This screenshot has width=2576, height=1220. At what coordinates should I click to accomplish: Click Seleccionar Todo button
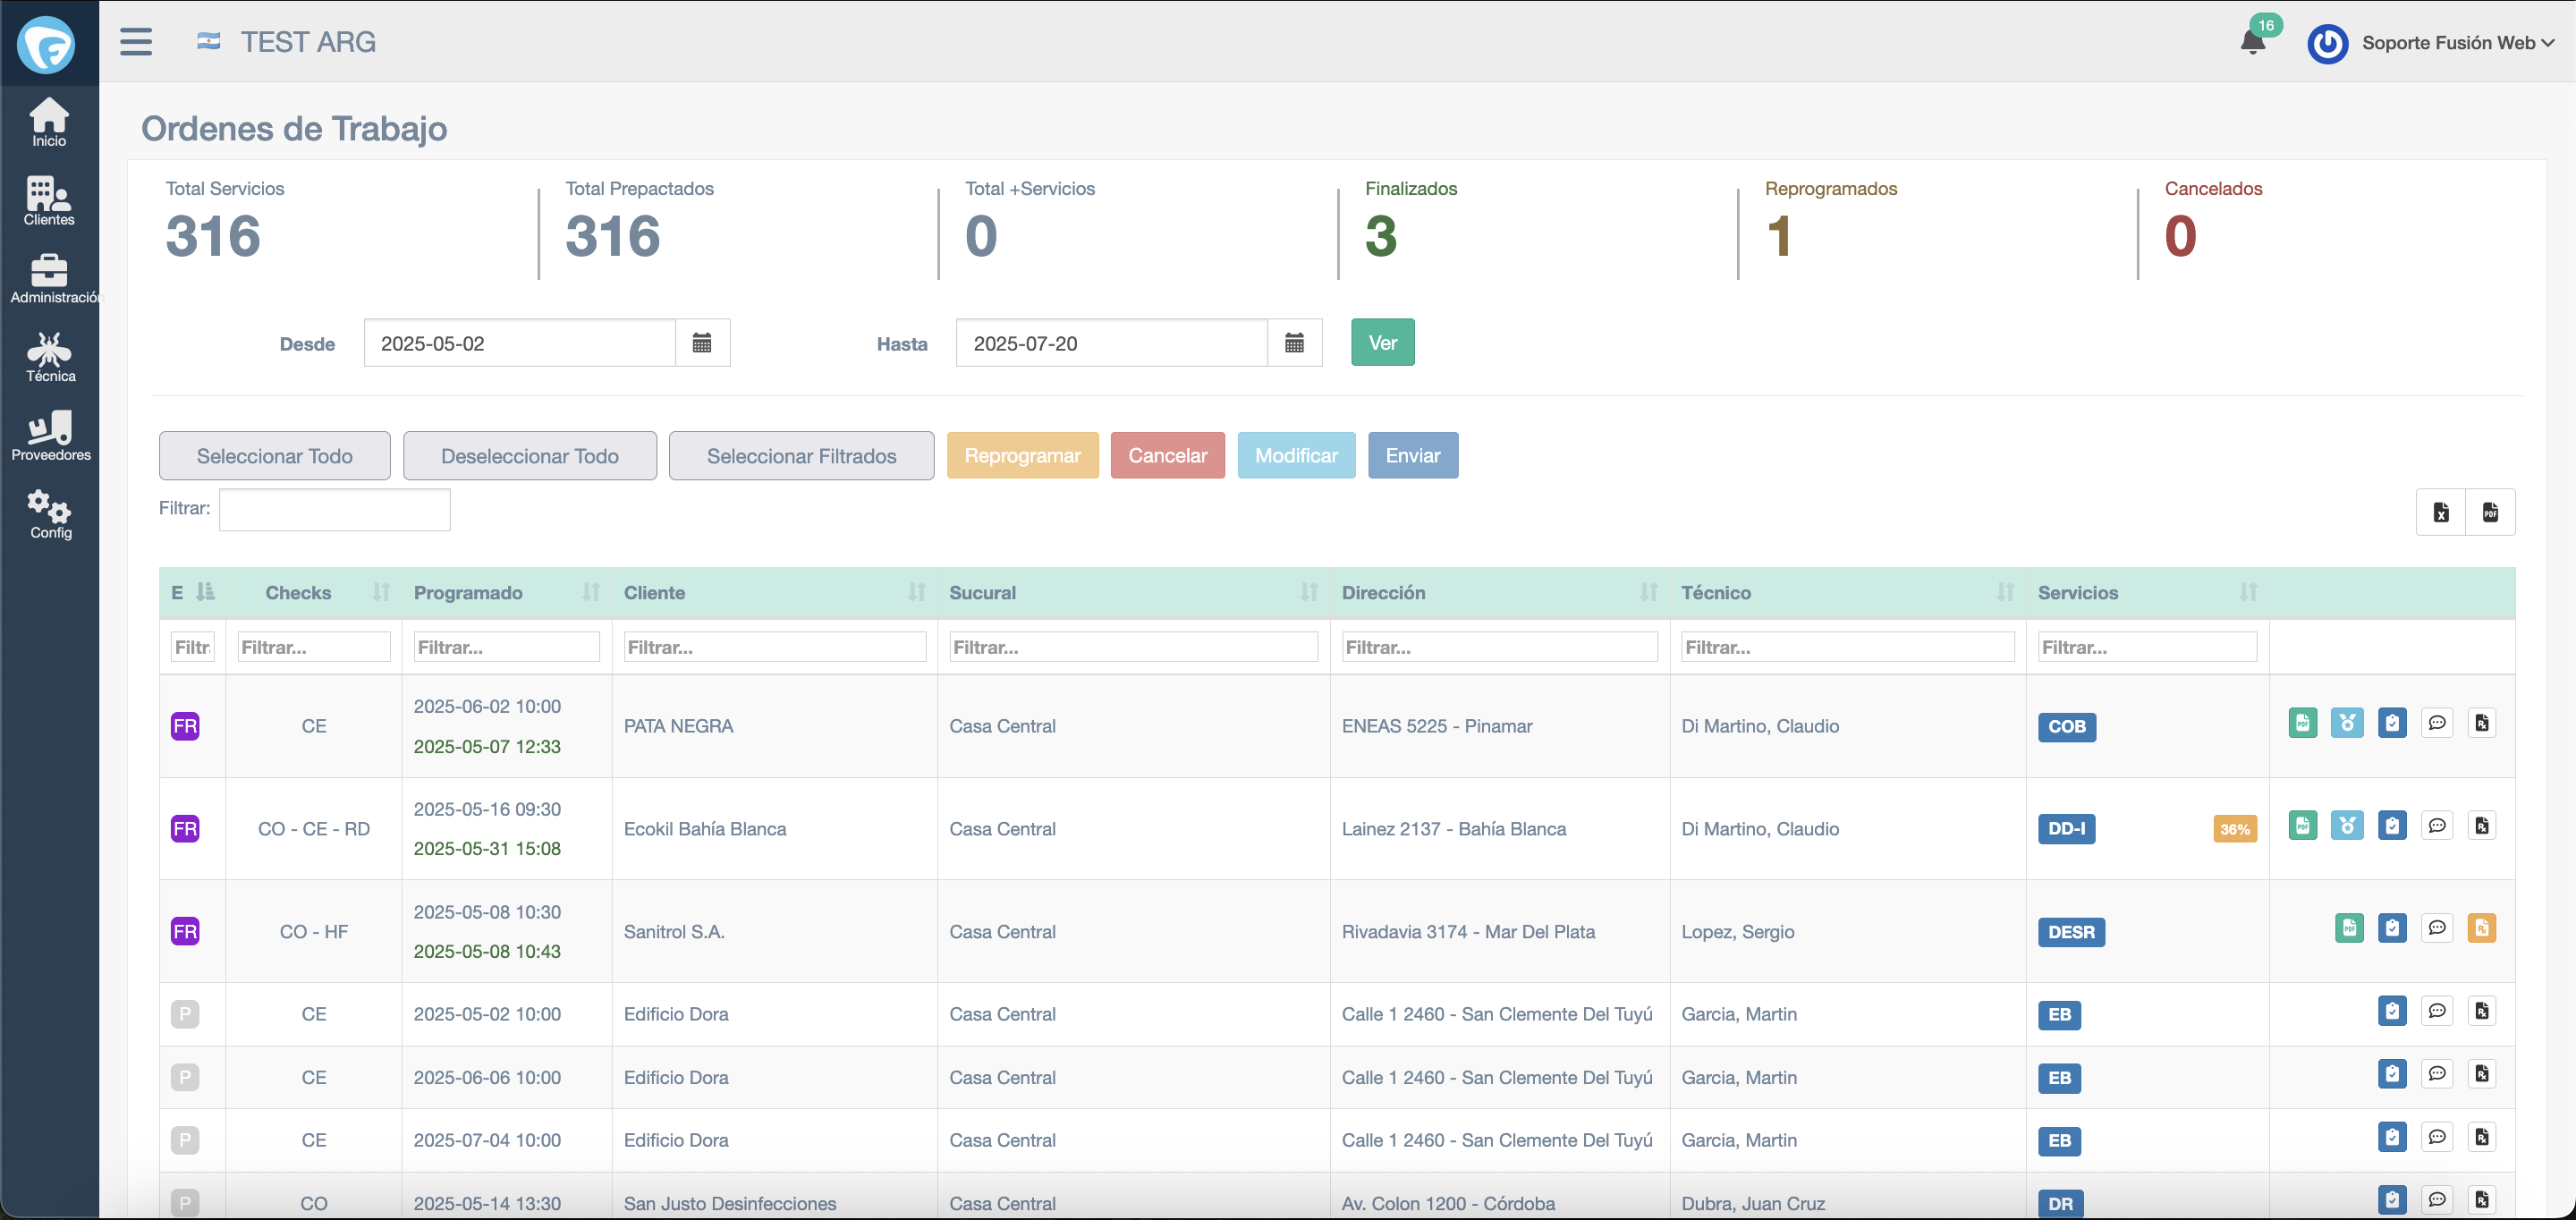[x=274, y=456]
